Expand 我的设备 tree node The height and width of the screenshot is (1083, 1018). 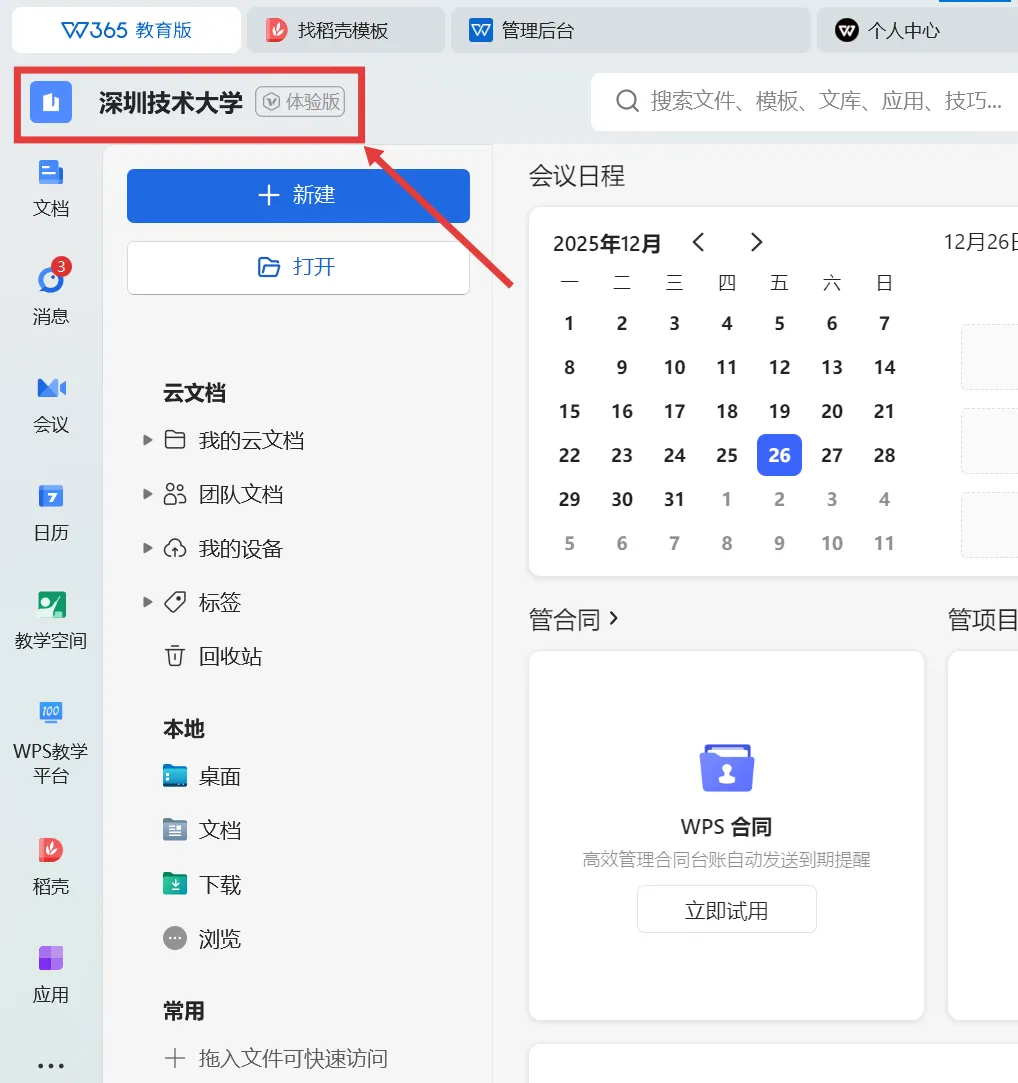pyautogui.click(x=147, y=548)
